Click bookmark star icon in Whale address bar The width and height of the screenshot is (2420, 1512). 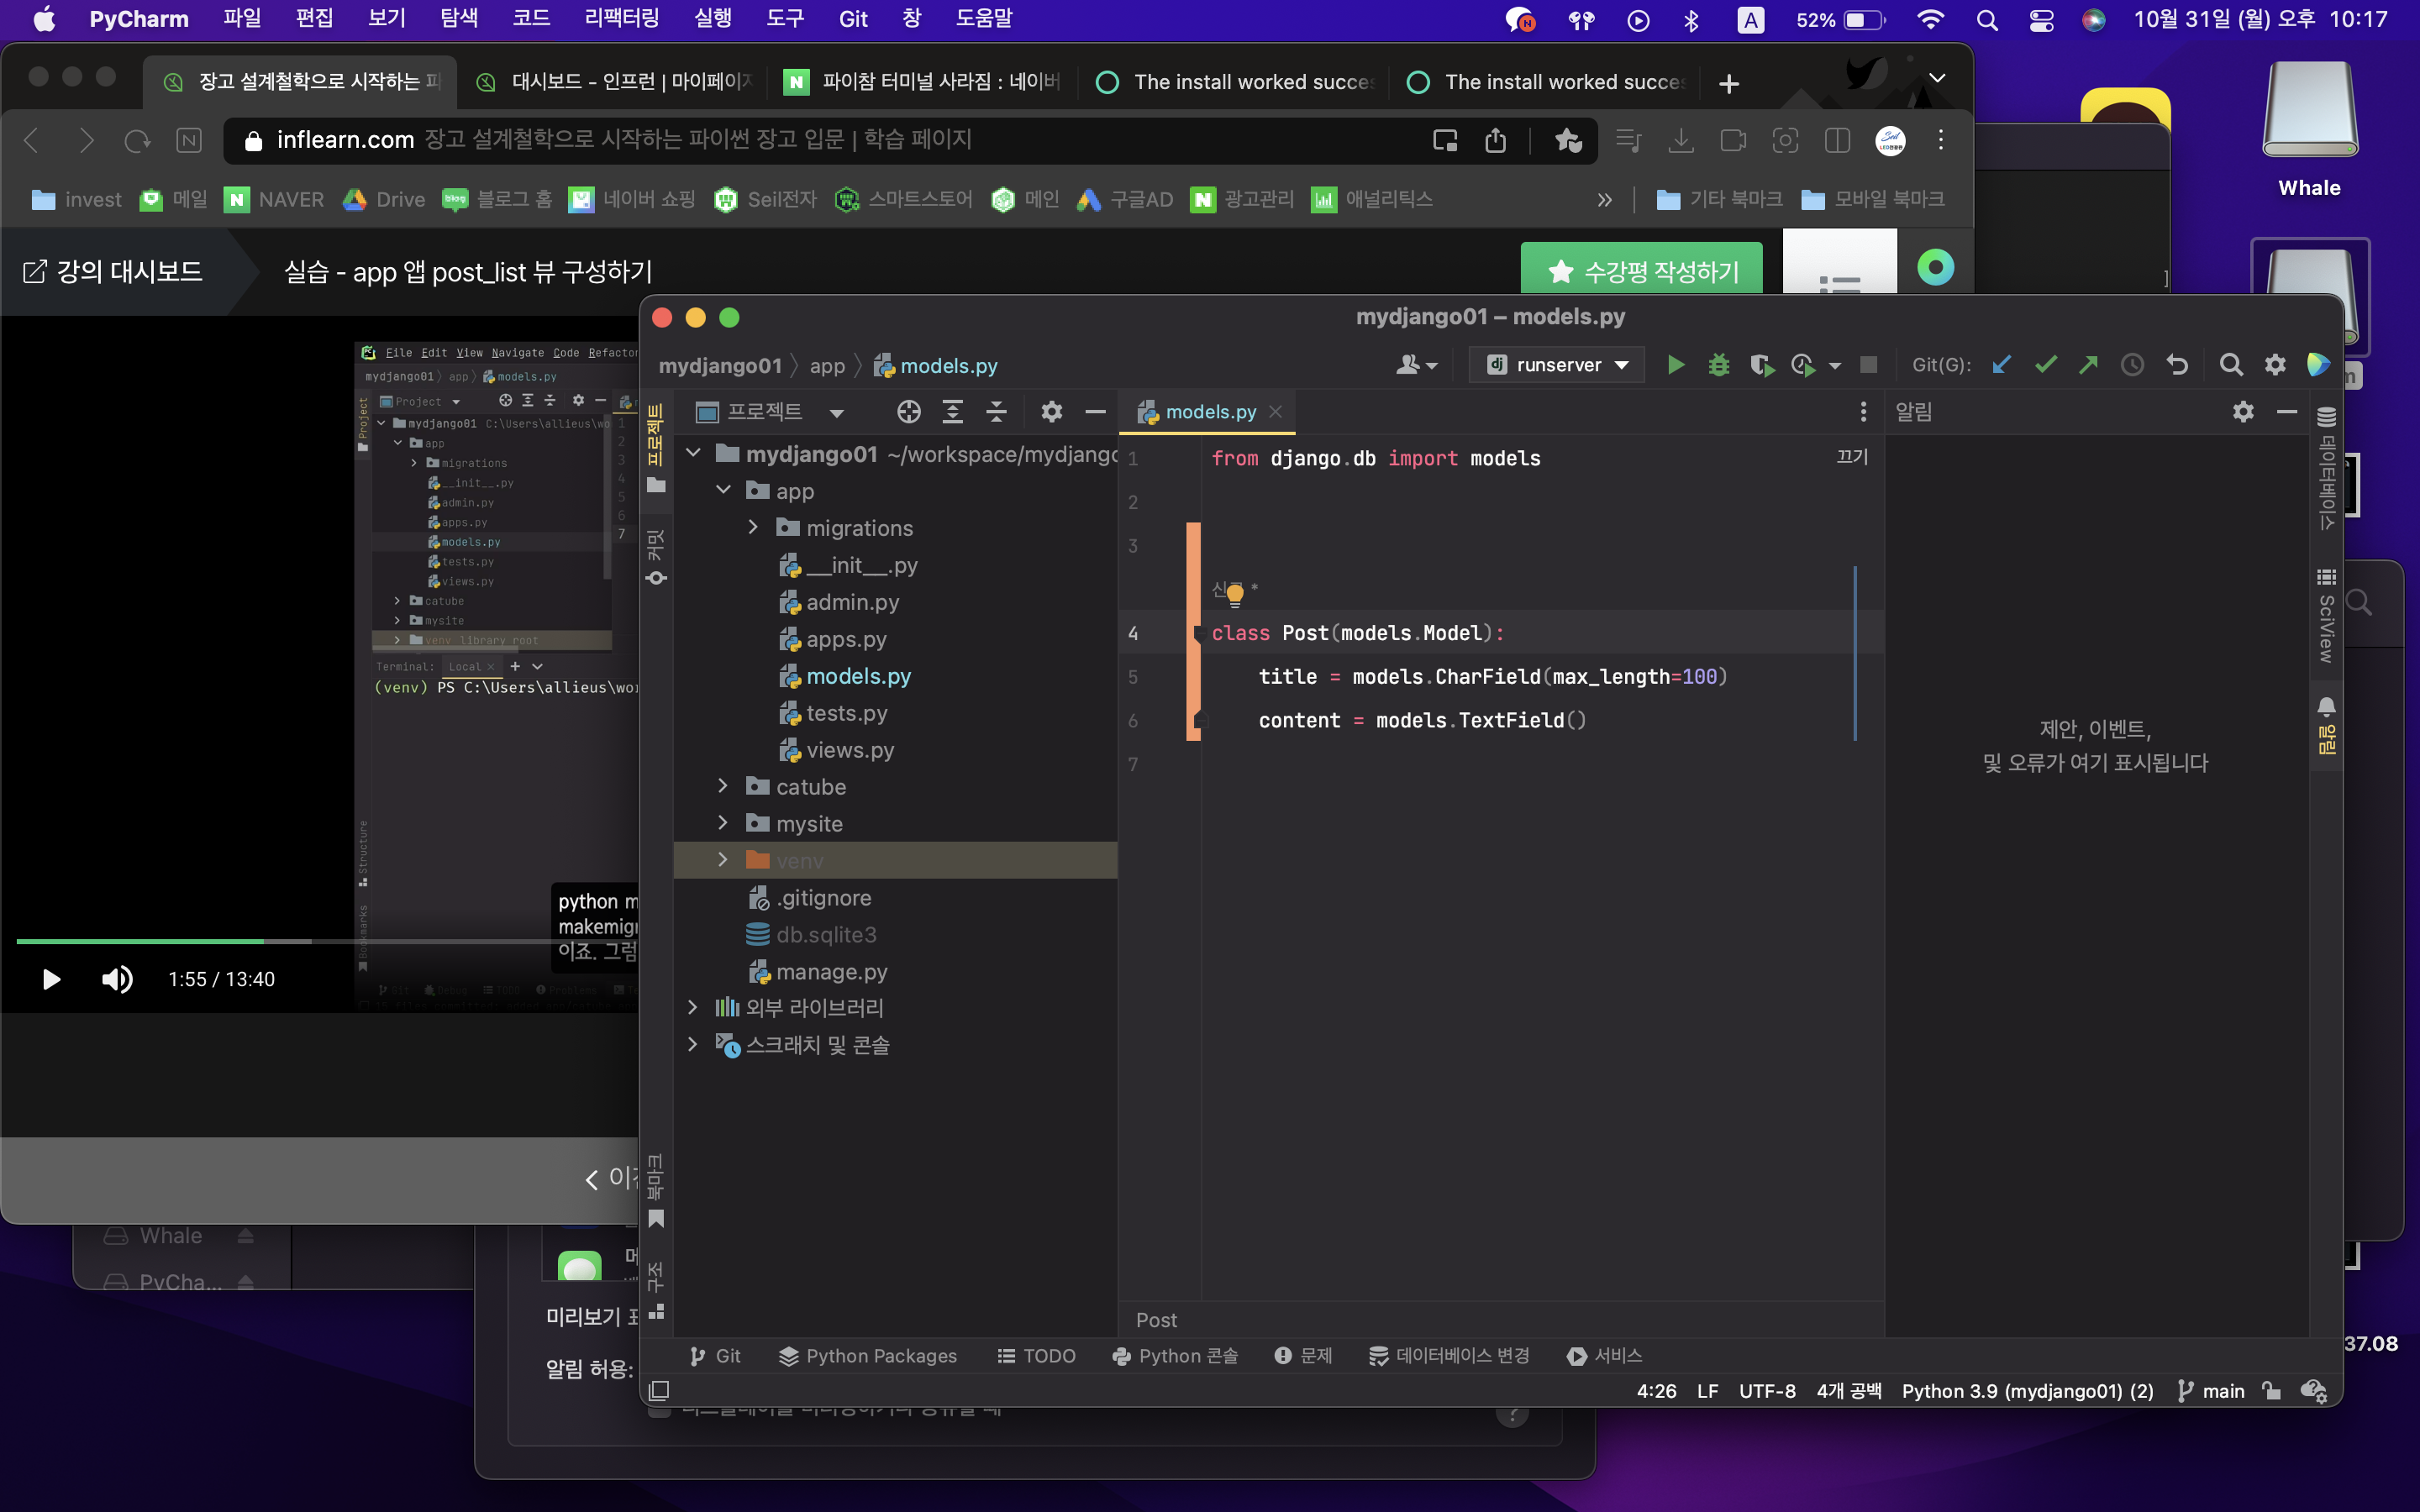(1567, 140)
